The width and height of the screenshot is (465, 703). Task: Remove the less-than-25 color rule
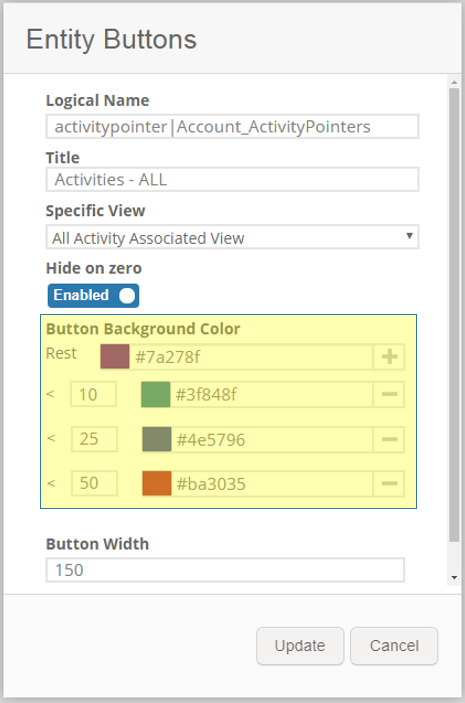[x=389, y=439]
